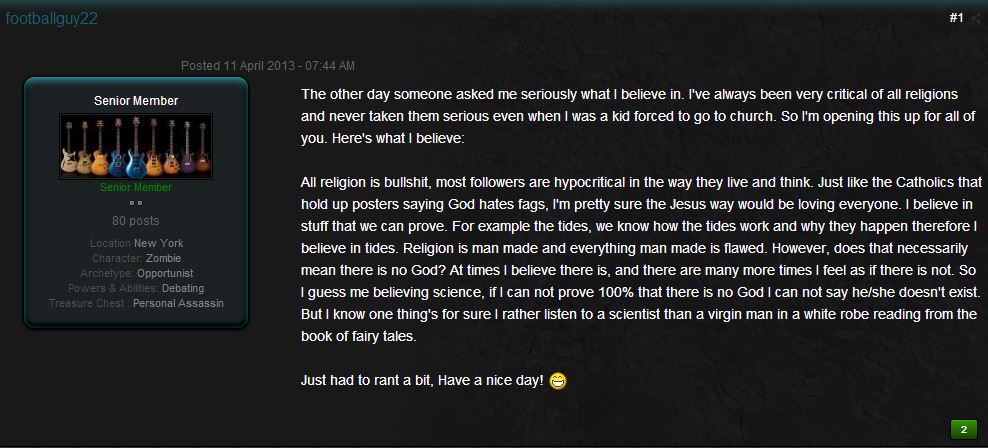Click the Location value New York
This screenshot has width=988, height=448.
(x=158, y=243)
